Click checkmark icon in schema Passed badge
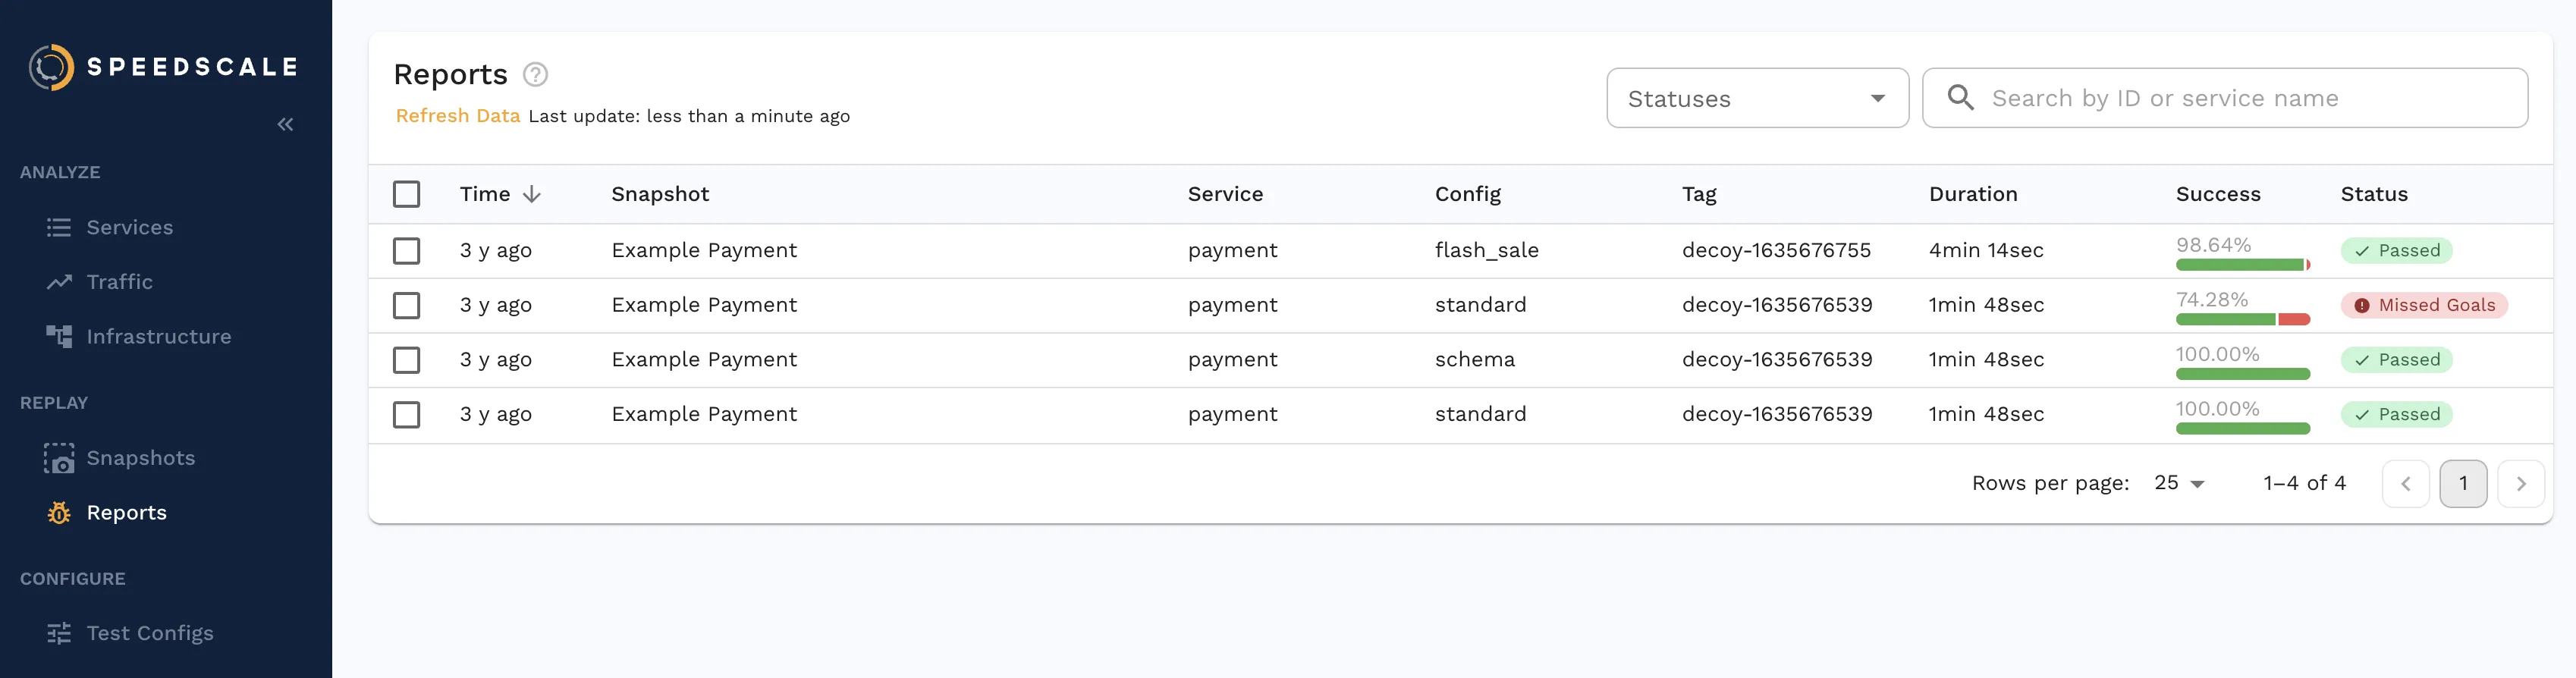2576x678 pixels. click(2361, 360)
